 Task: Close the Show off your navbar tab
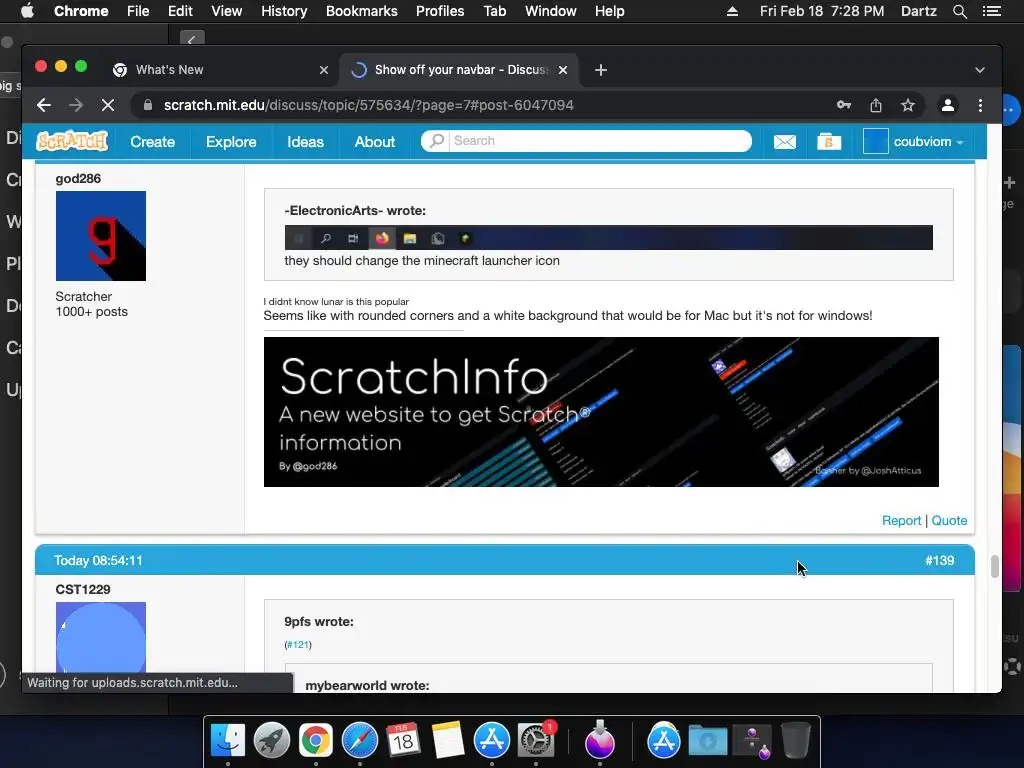point(562,70)
